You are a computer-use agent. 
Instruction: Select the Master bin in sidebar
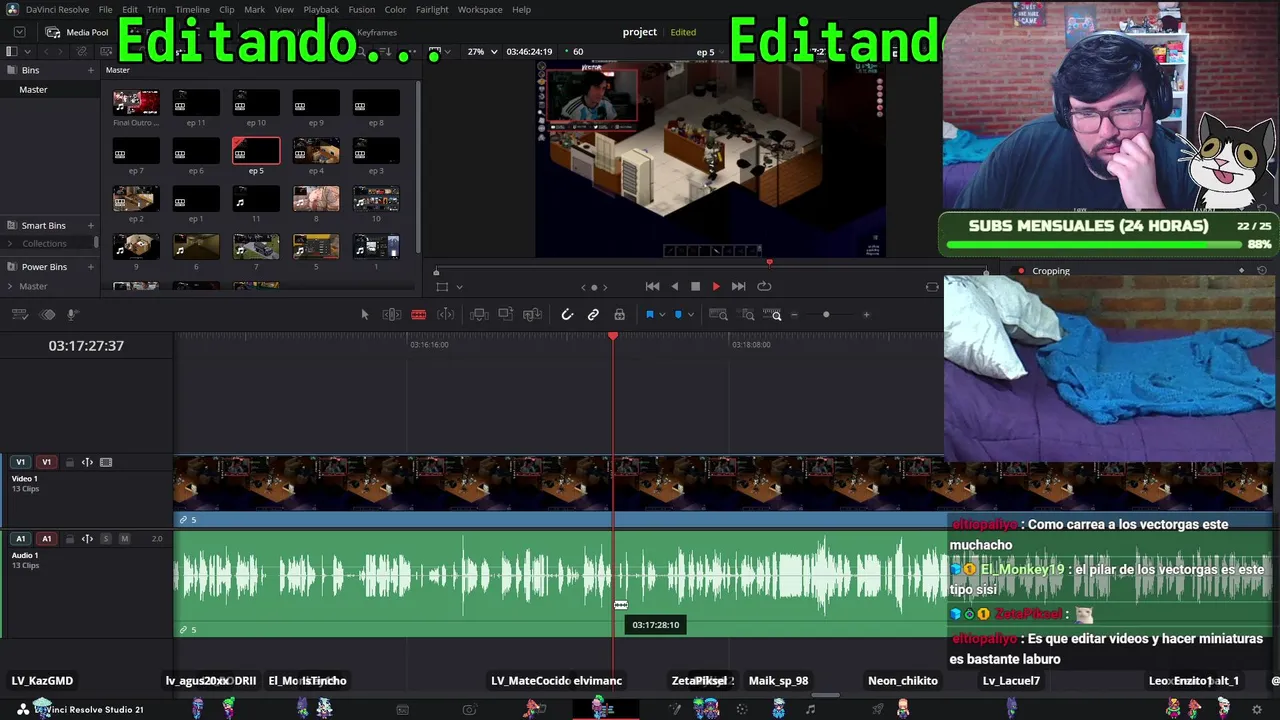[x=50, y=90]
